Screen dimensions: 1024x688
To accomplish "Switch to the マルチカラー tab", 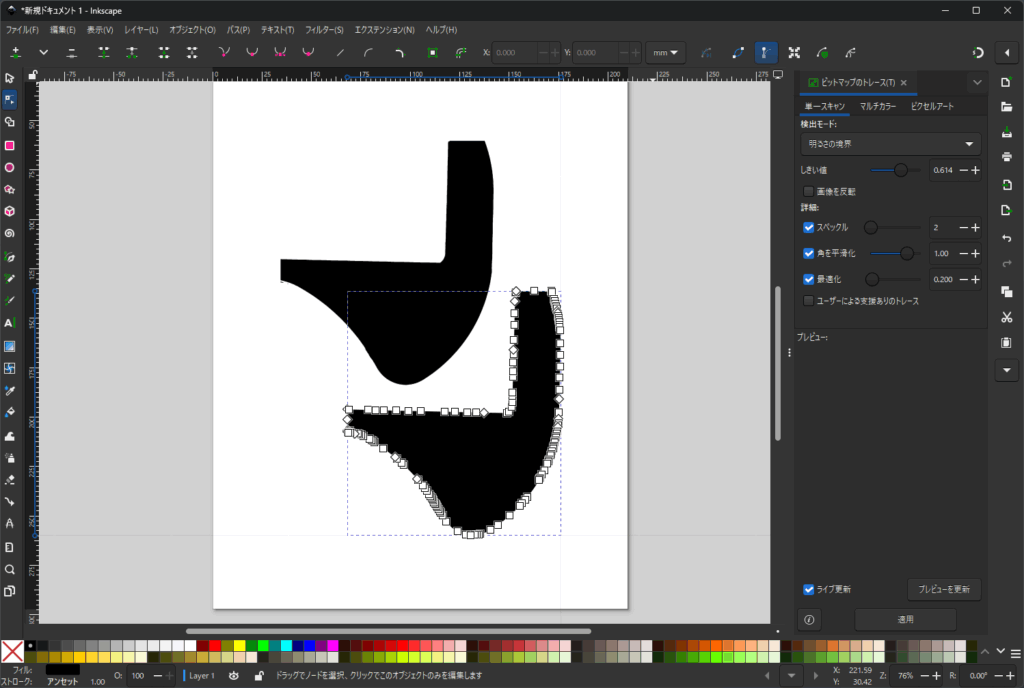I will click(x=877, y=106).
